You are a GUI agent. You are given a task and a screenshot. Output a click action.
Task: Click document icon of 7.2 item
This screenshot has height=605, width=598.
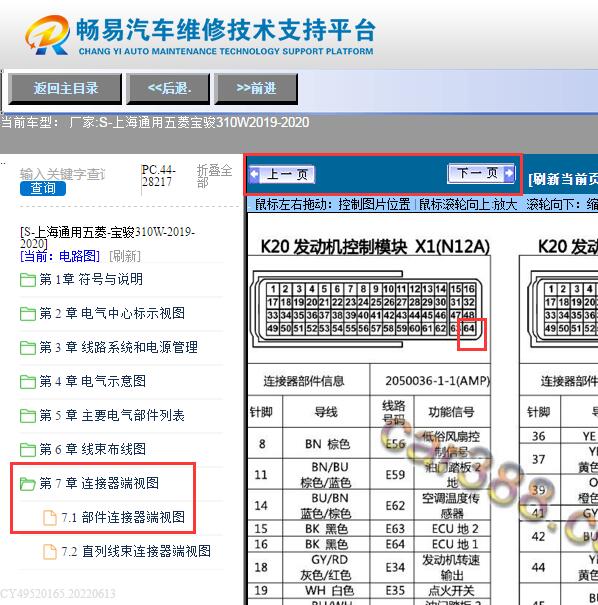(x=50, y=552)
